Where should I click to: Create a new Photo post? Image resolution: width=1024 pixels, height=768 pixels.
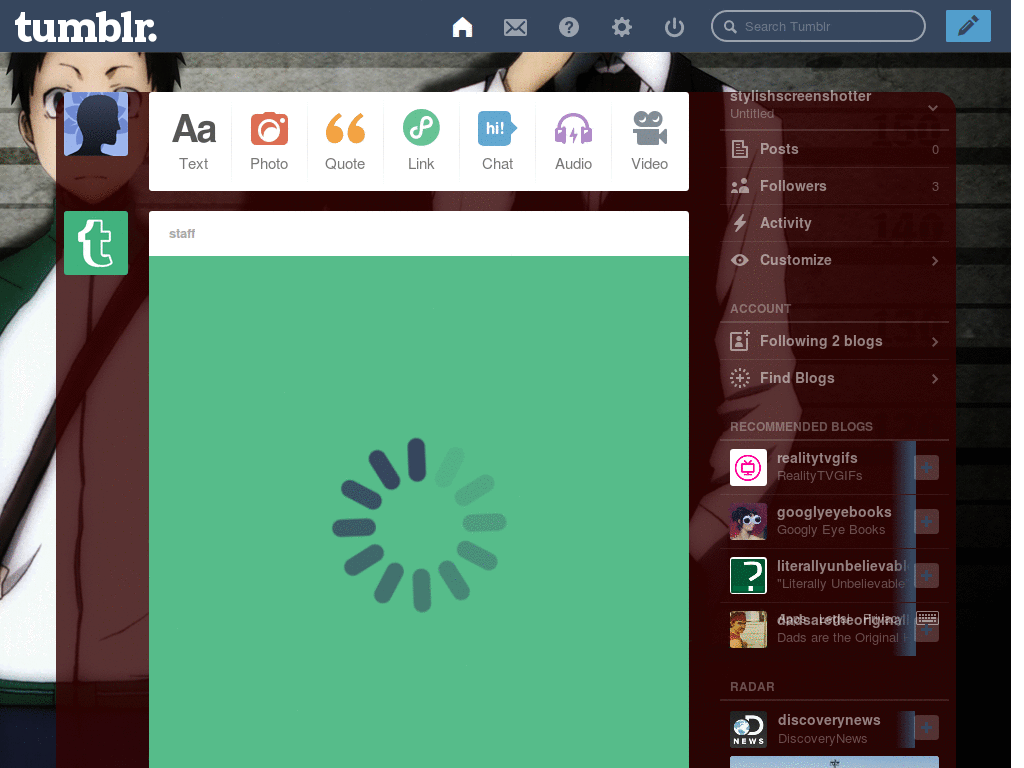coord(269,141)
